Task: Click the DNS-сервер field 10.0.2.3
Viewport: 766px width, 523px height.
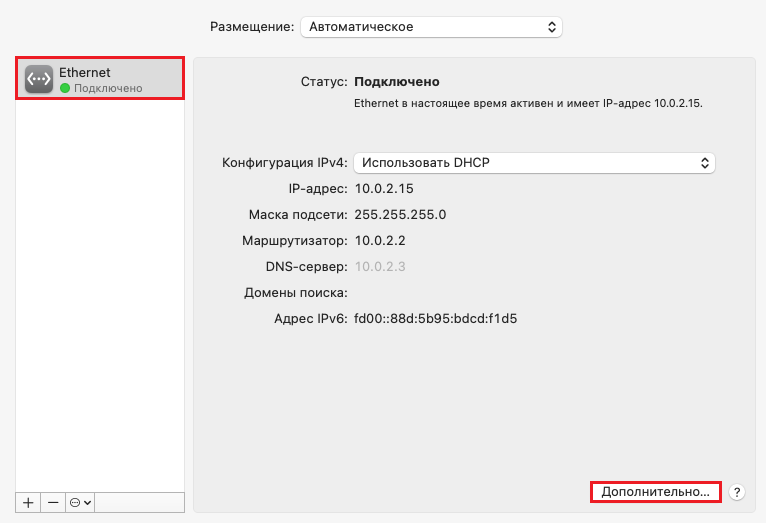Action: (x=380, y=267)
